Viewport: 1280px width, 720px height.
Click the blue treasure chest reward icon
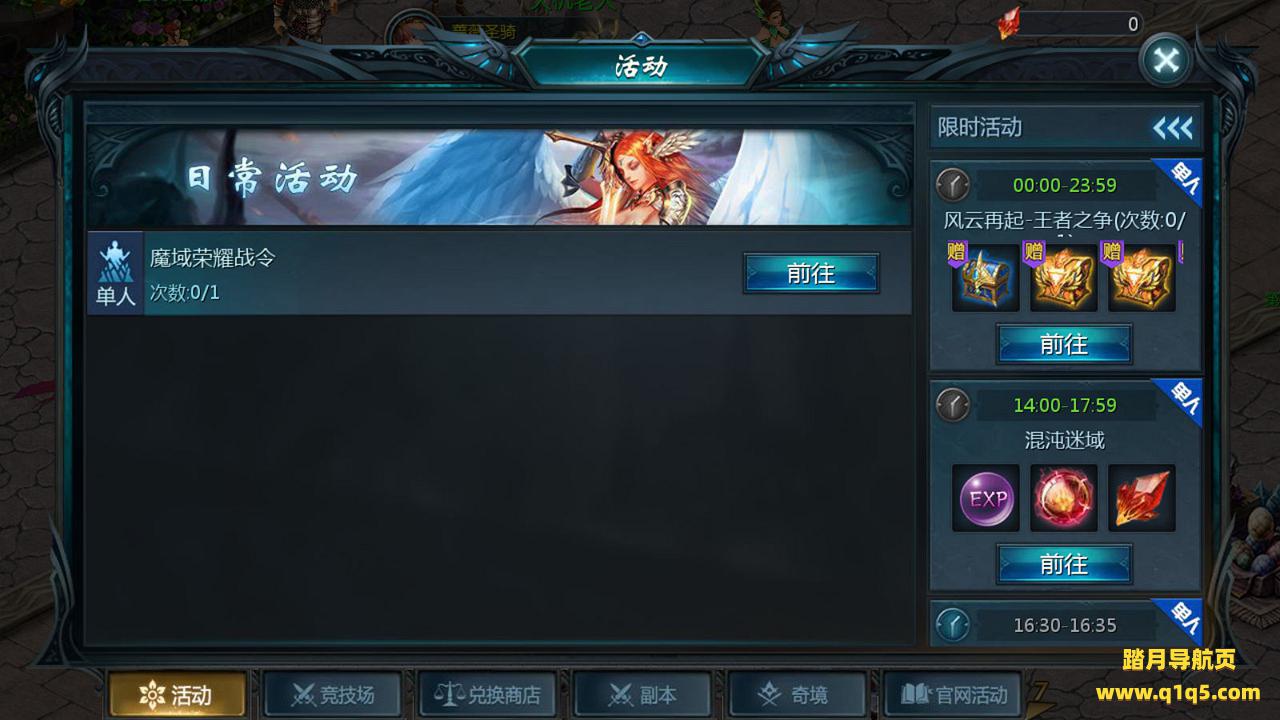coord(986,278)
